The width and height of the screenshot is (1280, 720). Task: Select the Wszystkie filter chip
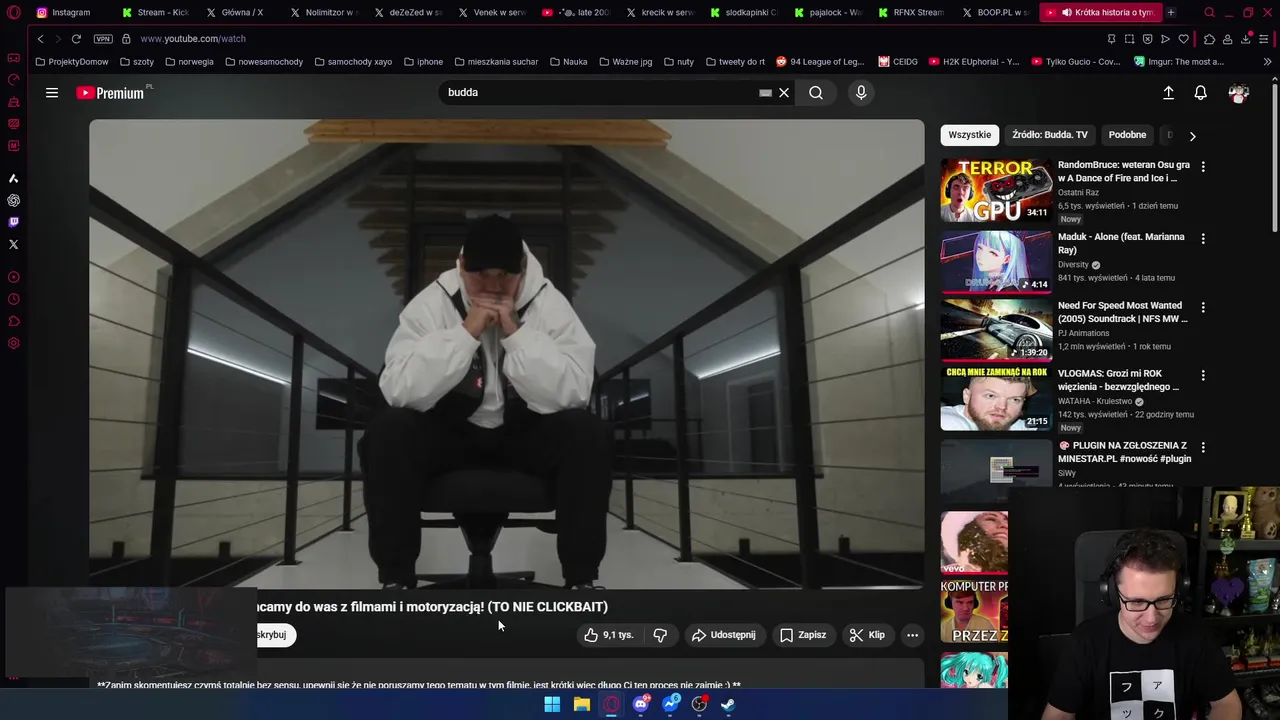pos(970,135)
